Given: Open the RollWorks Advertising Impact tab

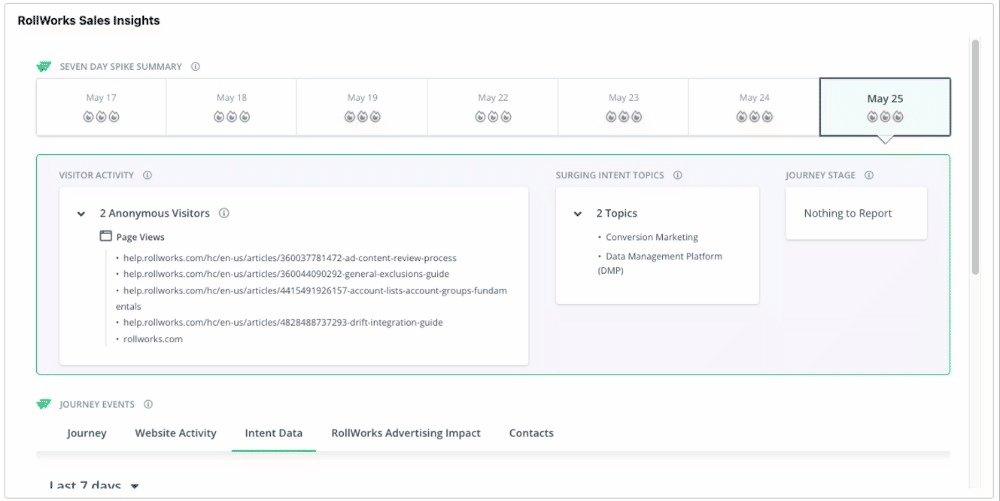Looking at the screenshot, I should pos(406,433).
